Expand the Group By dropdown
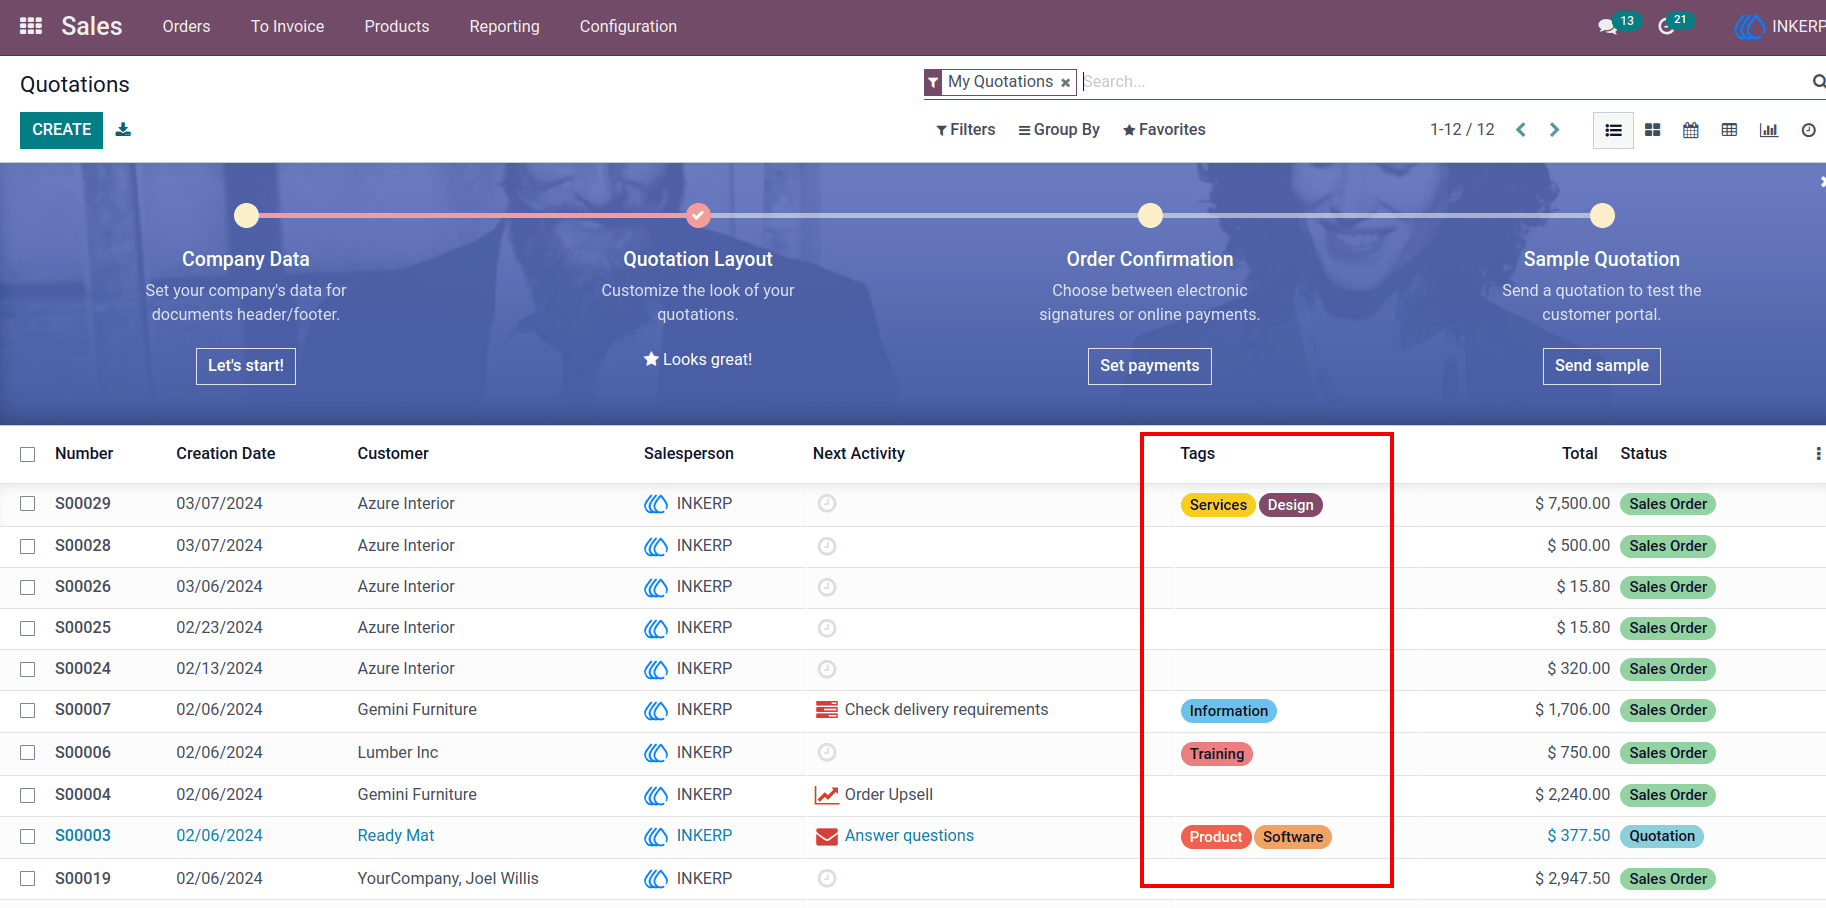1826x908 pixels. pyautogui.click(x=1058, y=130)
